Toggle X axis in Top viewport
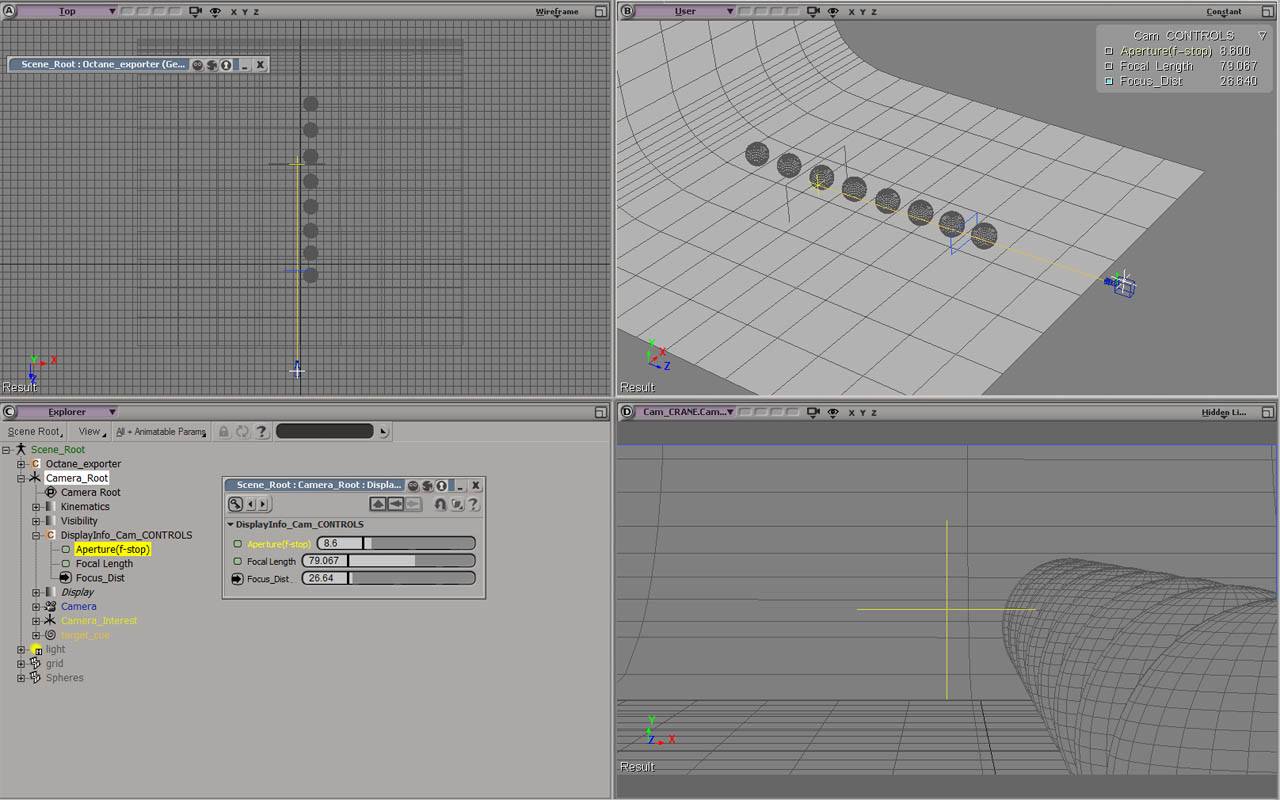Viewport: 1280px width, 800px height. click(234, 12)
